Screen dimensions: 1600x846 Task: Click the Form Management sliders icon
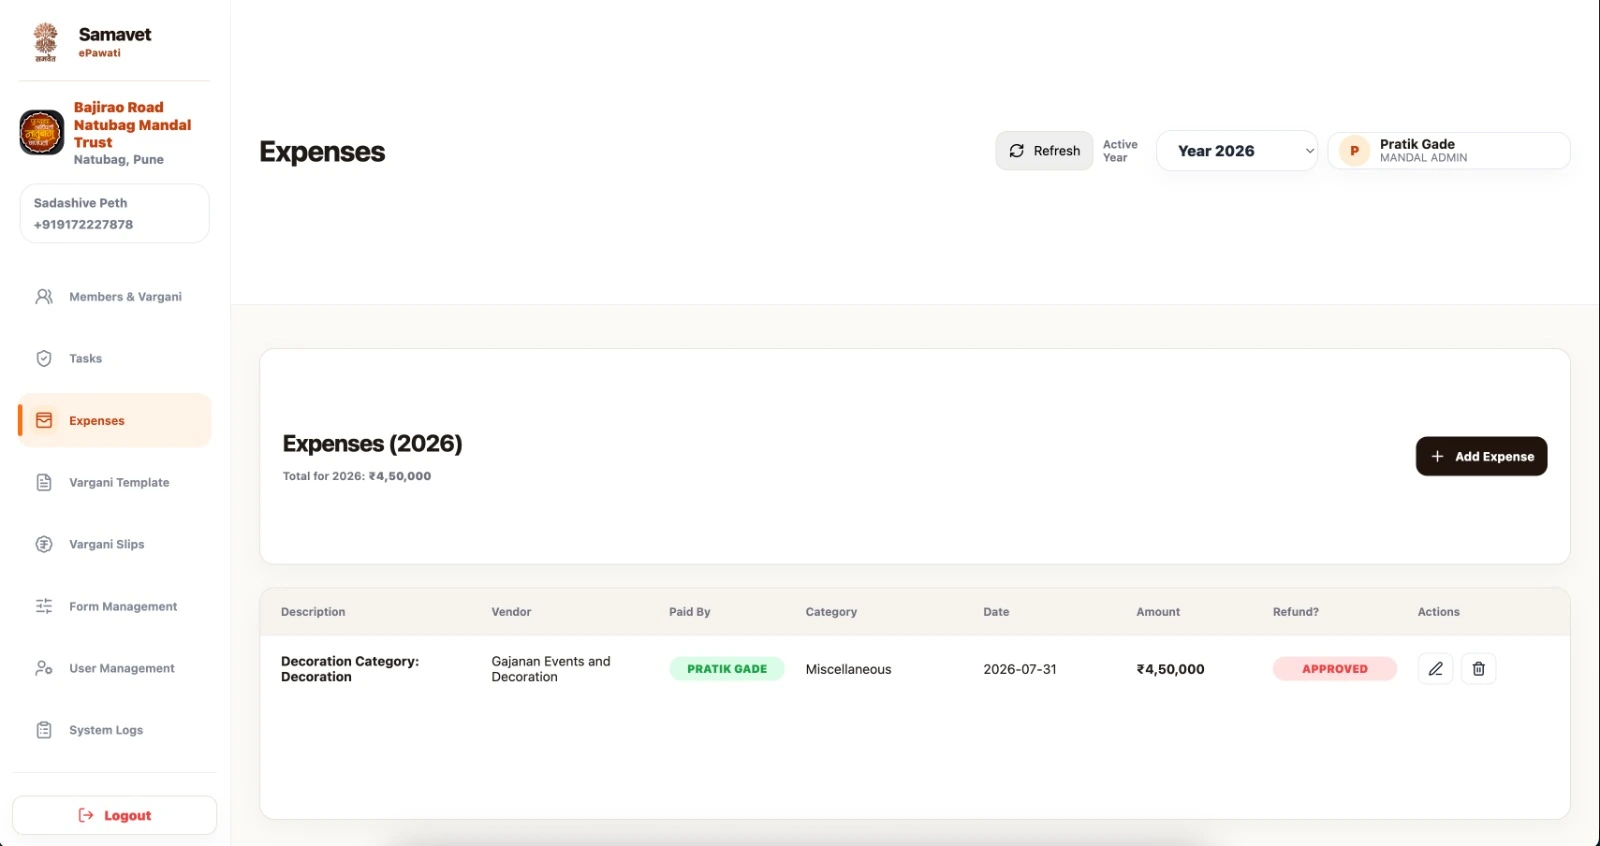[44, 607]
